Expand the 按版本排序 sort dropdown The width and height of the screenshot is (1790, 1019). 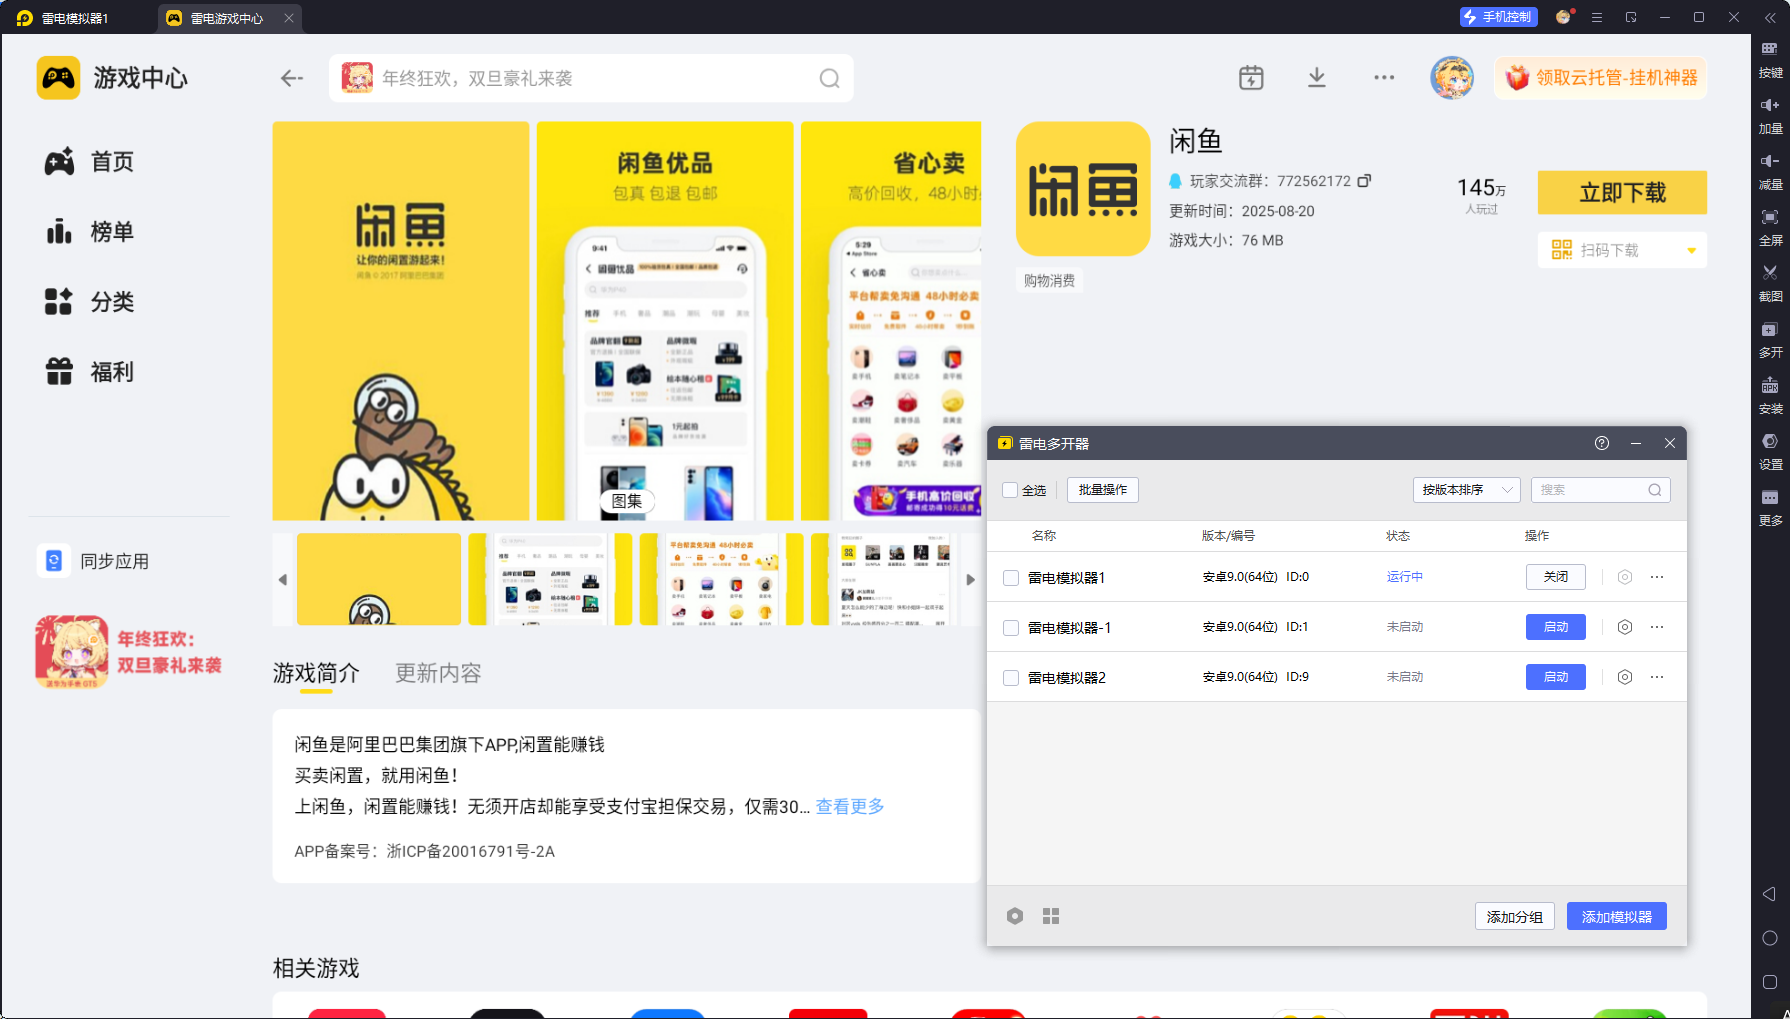[1466, 490]
